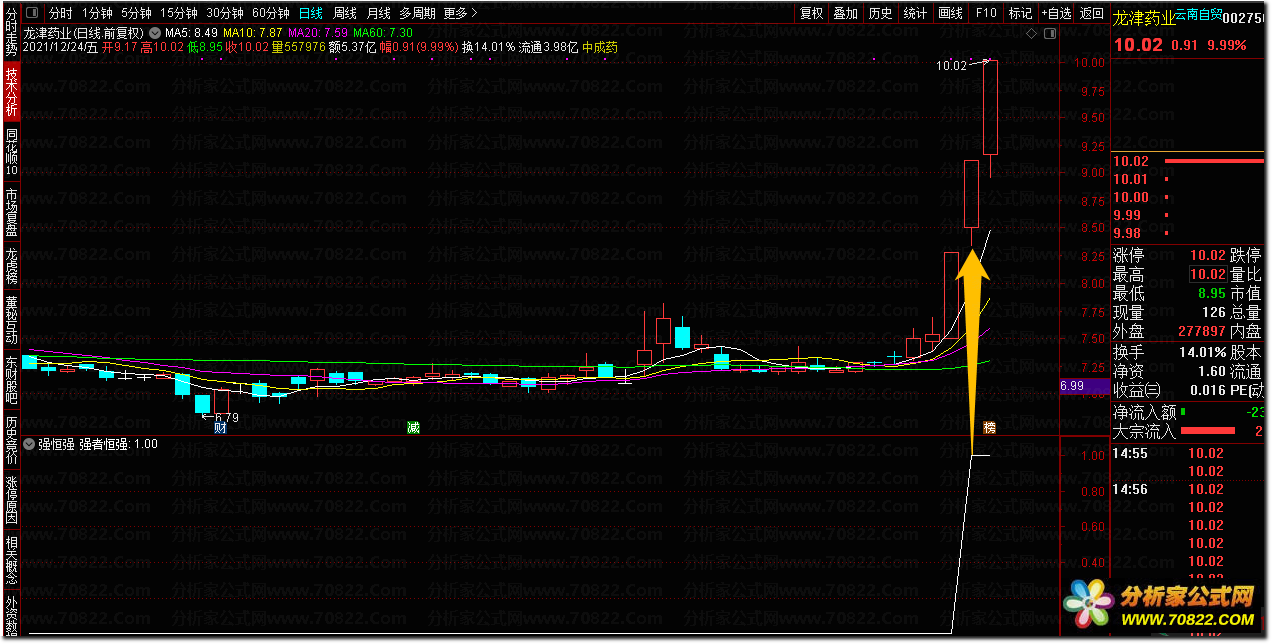Select the 60分钟 period

point(271,13)
